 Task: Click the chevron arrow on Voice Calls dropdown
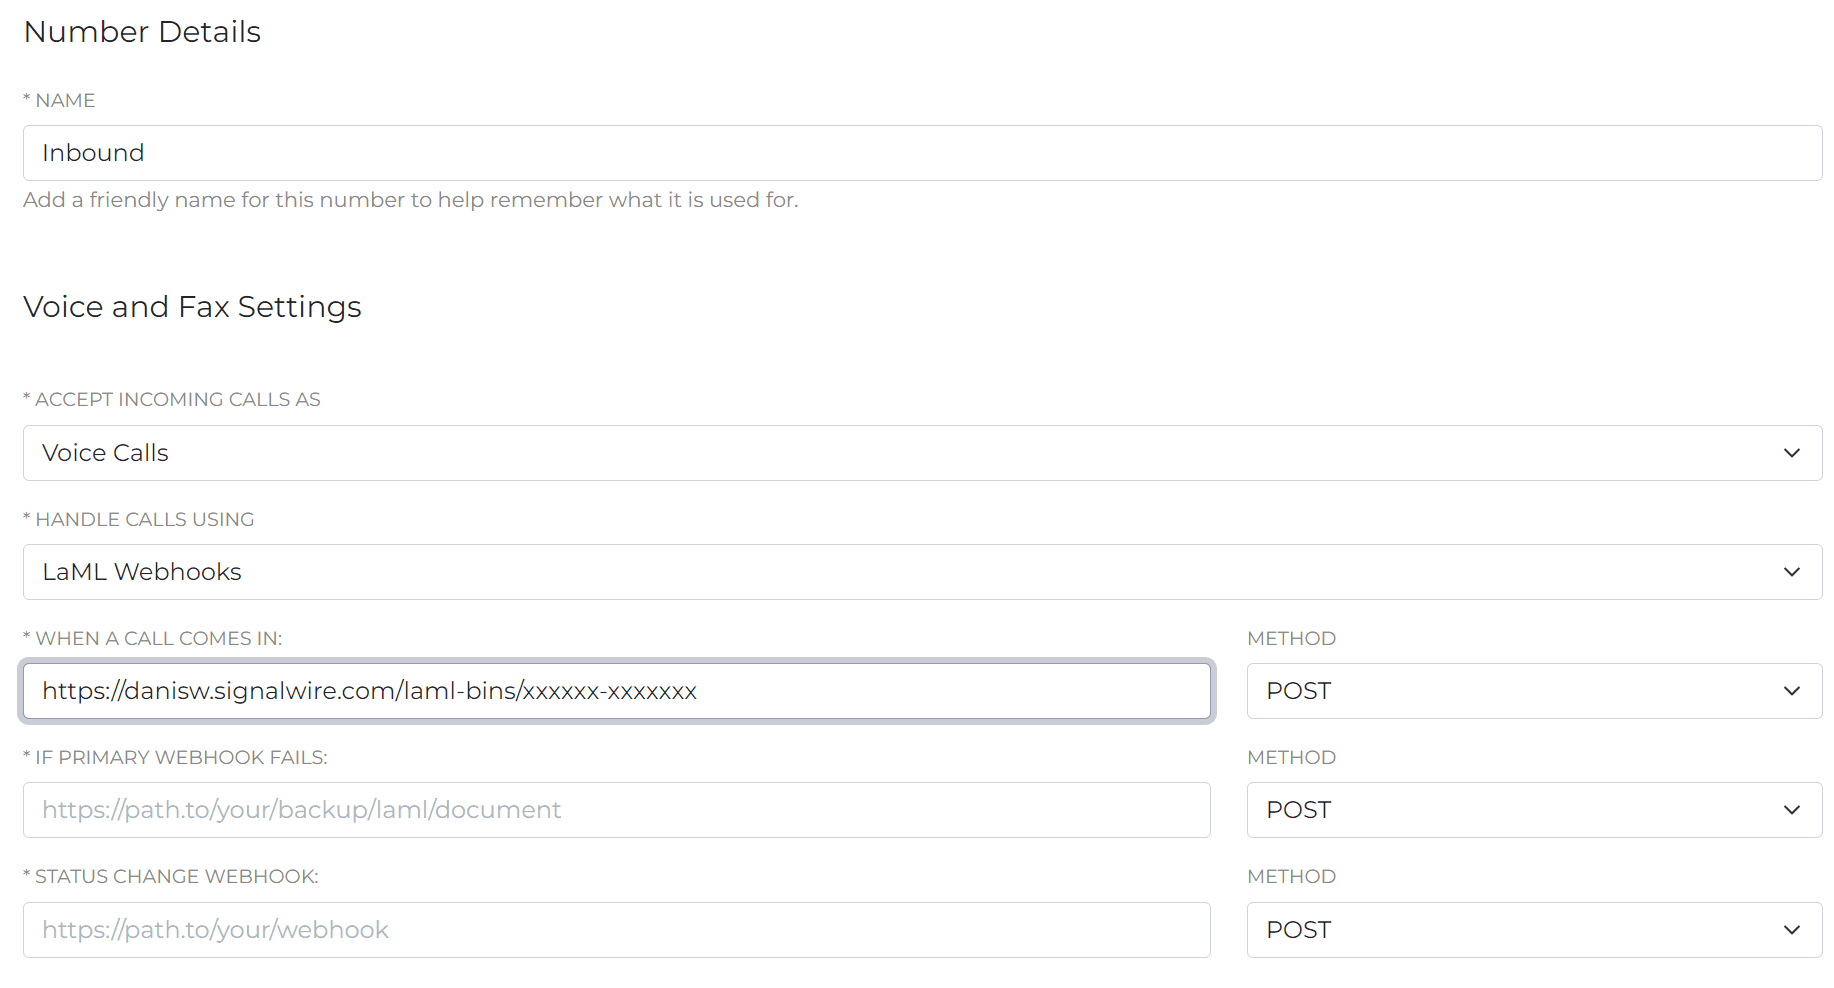pyautogui.click(x=1791, y=453)
